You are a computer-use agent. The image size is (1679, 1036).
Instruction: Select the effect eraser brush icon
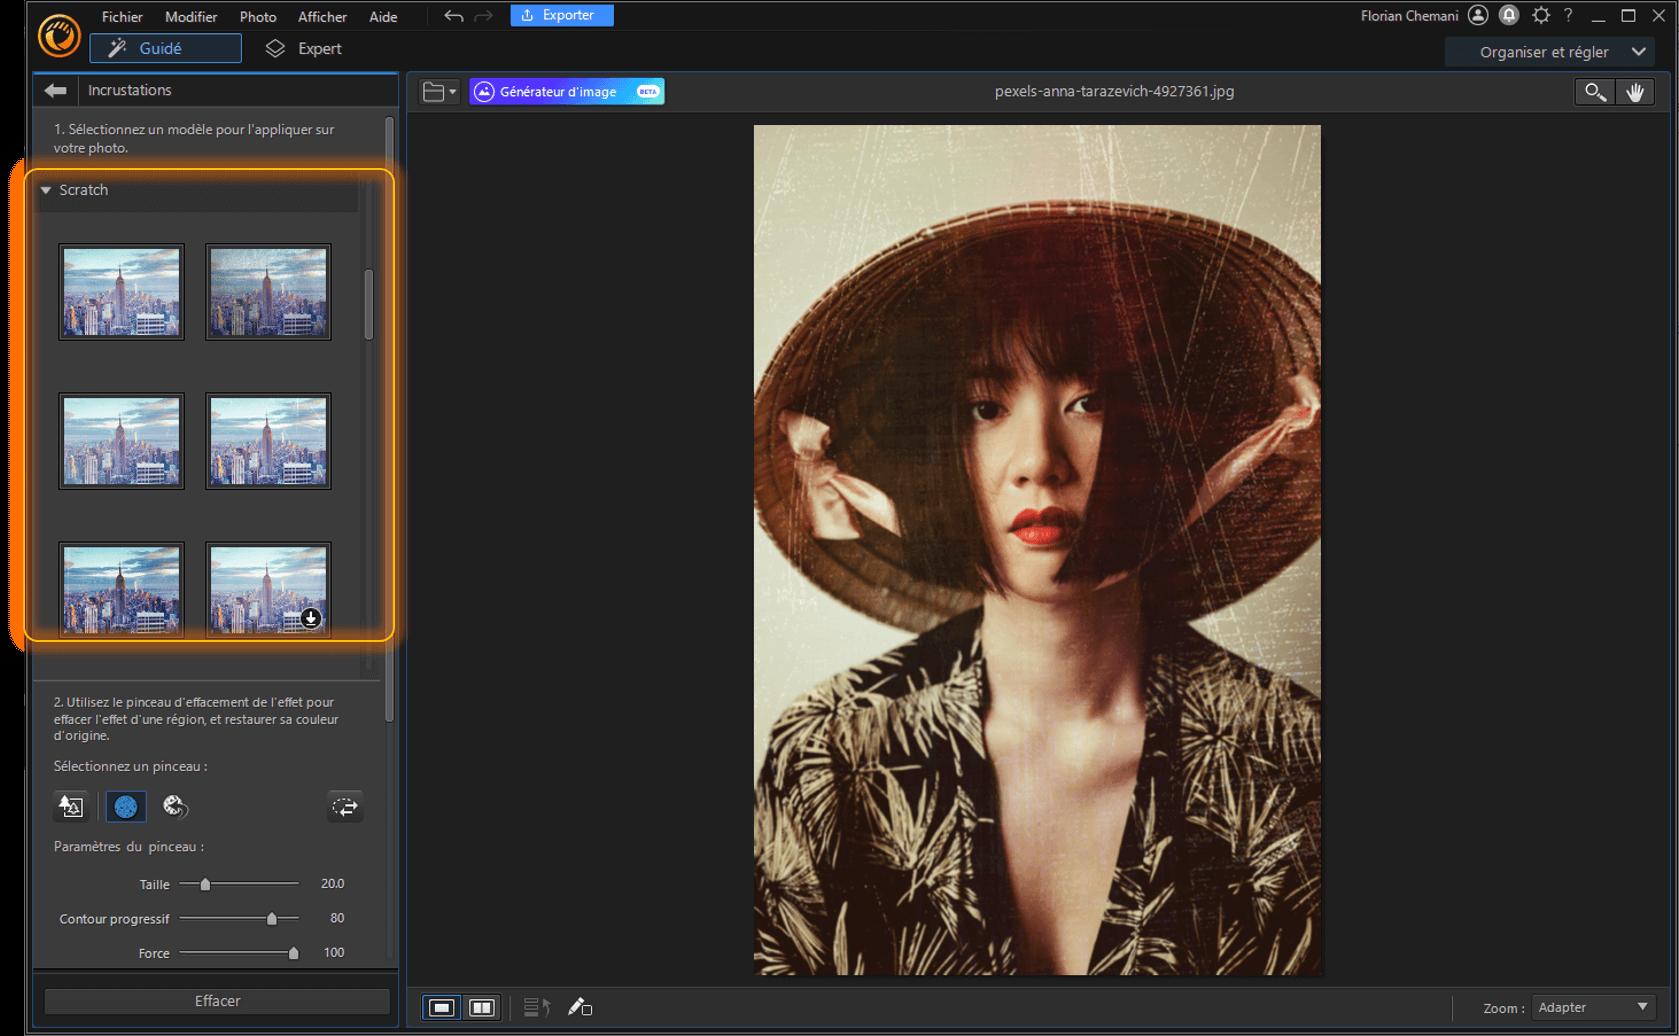pyautogui.click(x=175, y=807)
